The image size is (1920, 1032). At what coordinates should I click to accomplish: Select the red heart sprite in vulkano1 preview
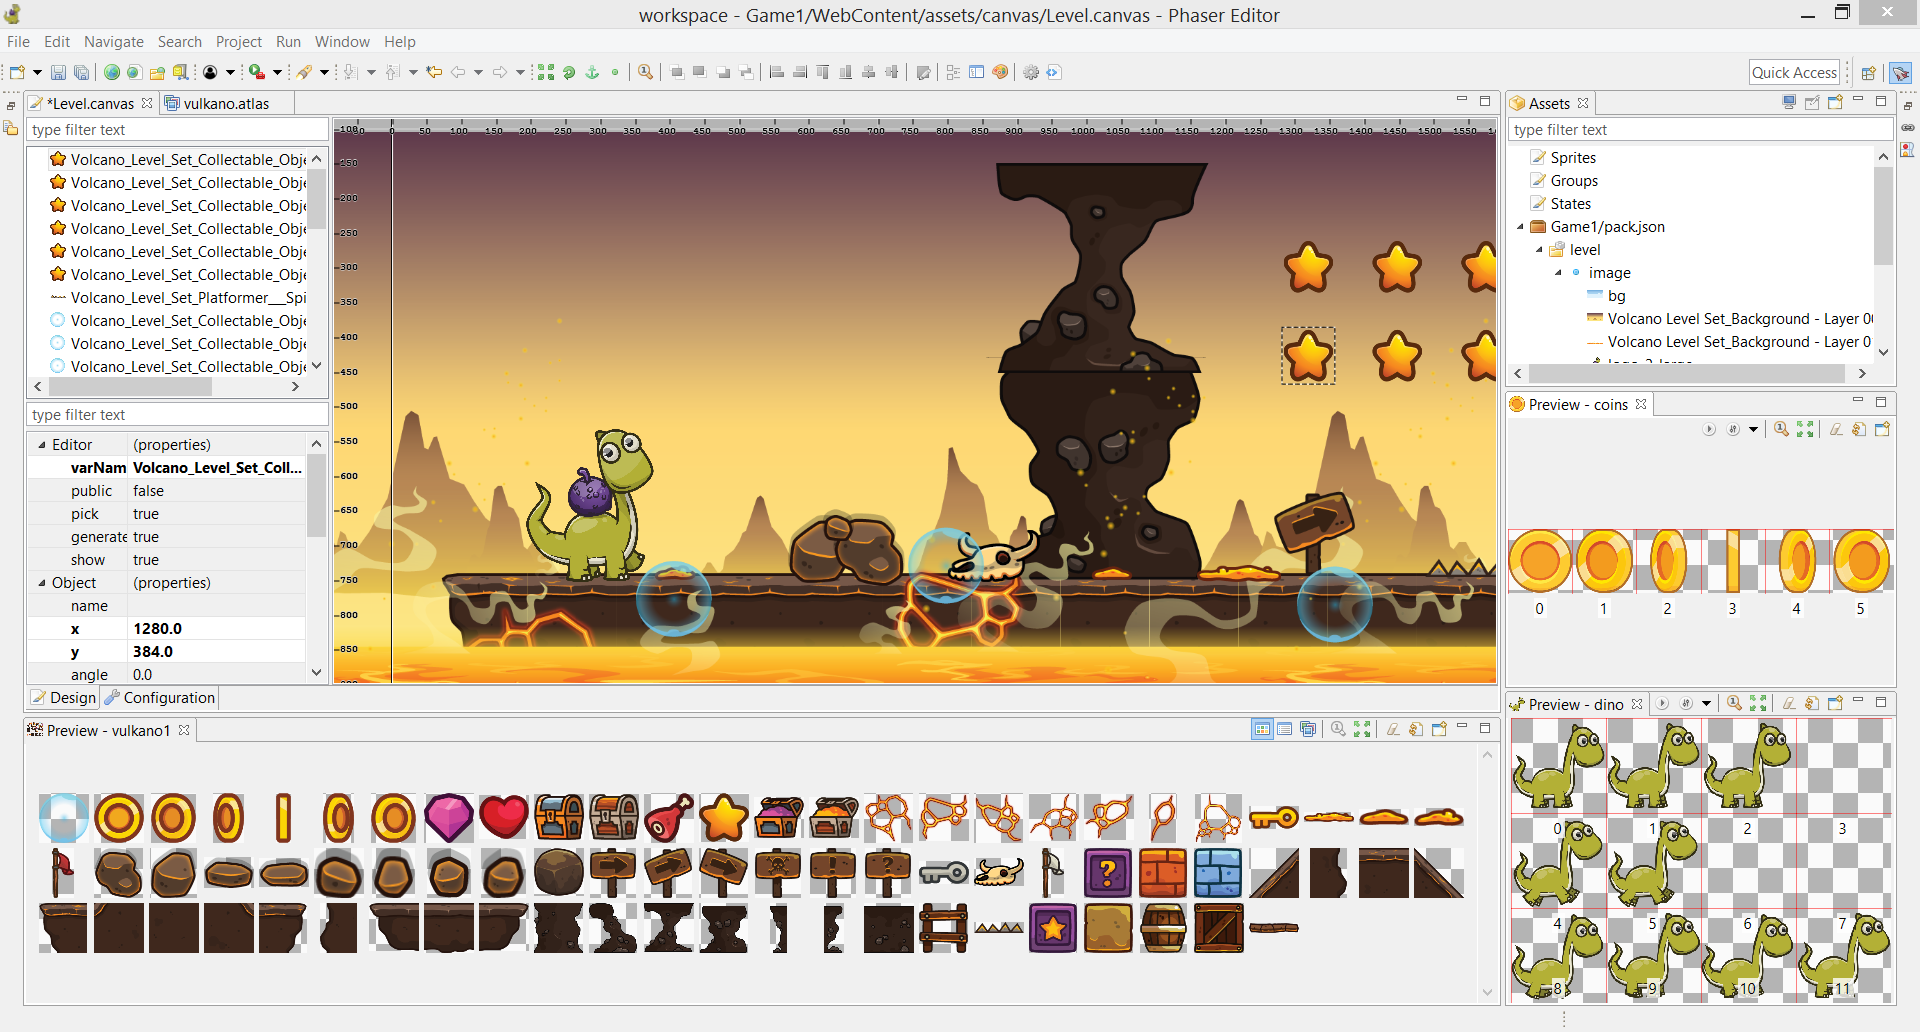(x=504, y=817)
